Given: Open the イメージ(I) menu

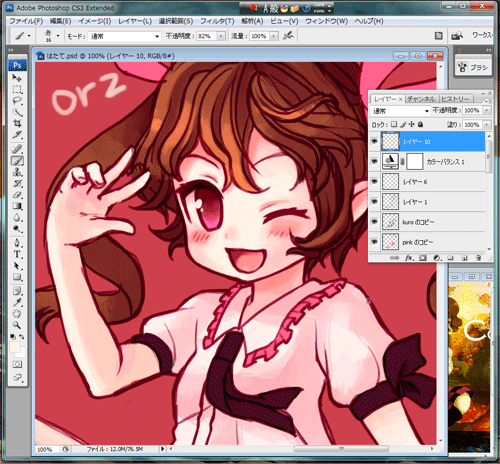Looking at the screenshot, I should [95, 21].
